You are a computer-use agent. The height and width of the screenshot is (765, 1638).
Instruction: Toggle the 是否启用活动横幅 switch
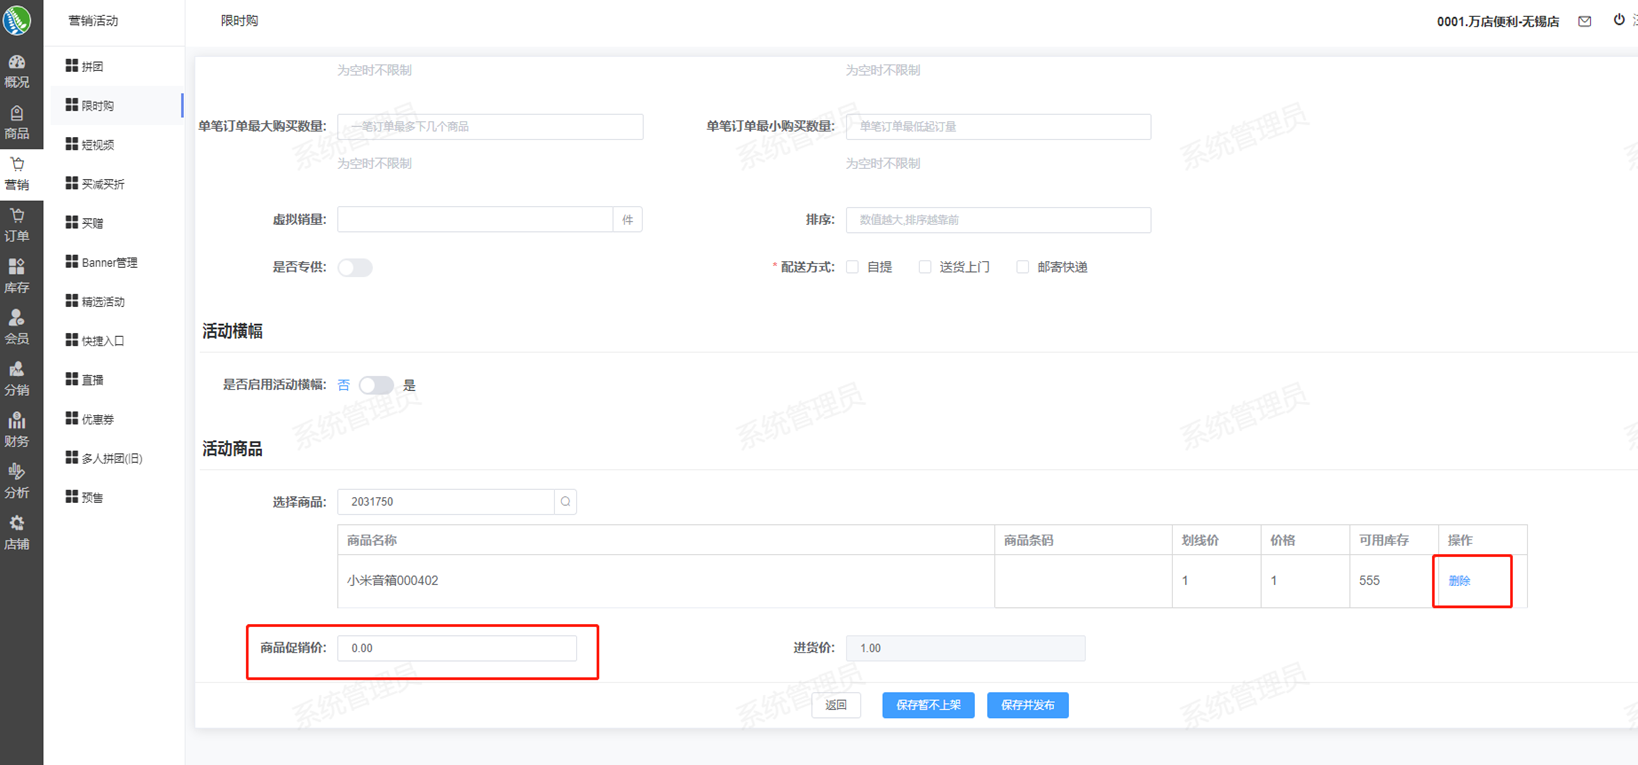pyautogui.click(x=376, y=385)
